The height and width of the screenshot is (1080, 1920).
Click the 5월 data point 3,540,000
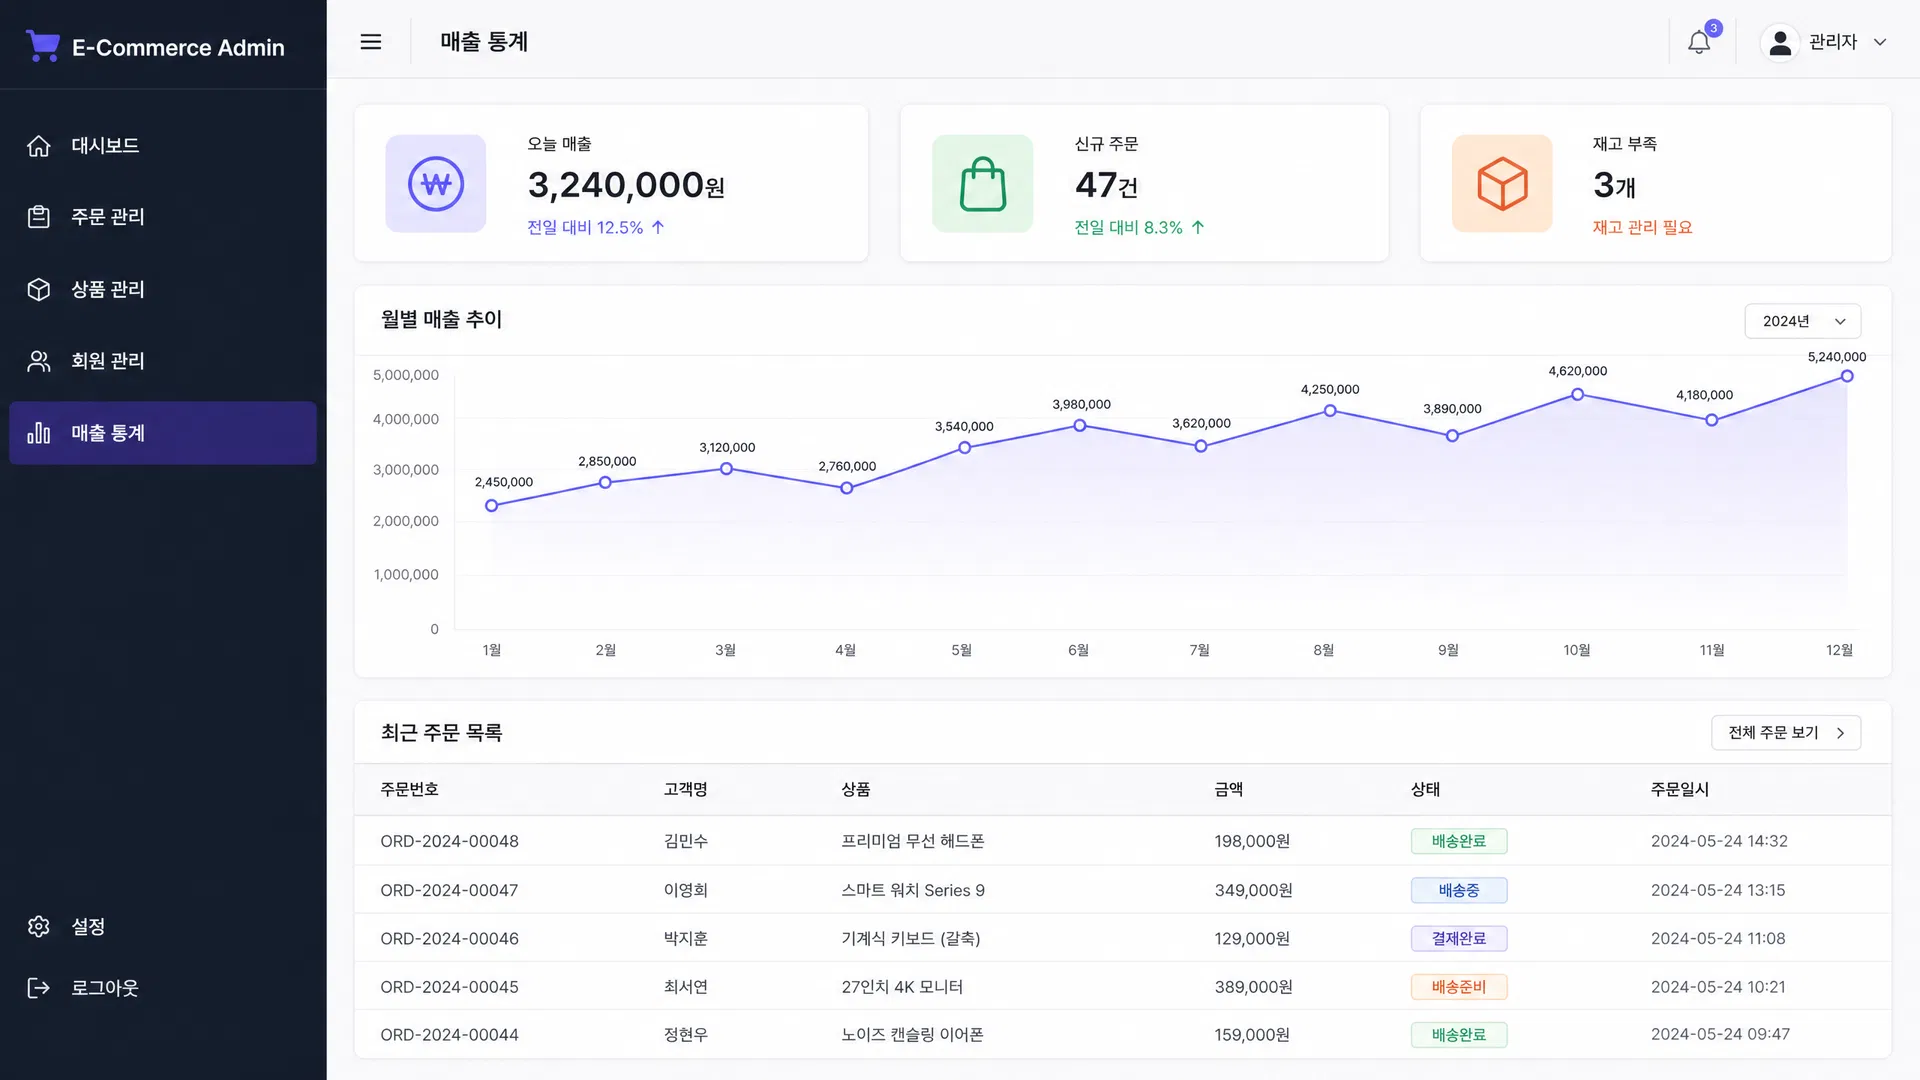(x=965, y=448)
